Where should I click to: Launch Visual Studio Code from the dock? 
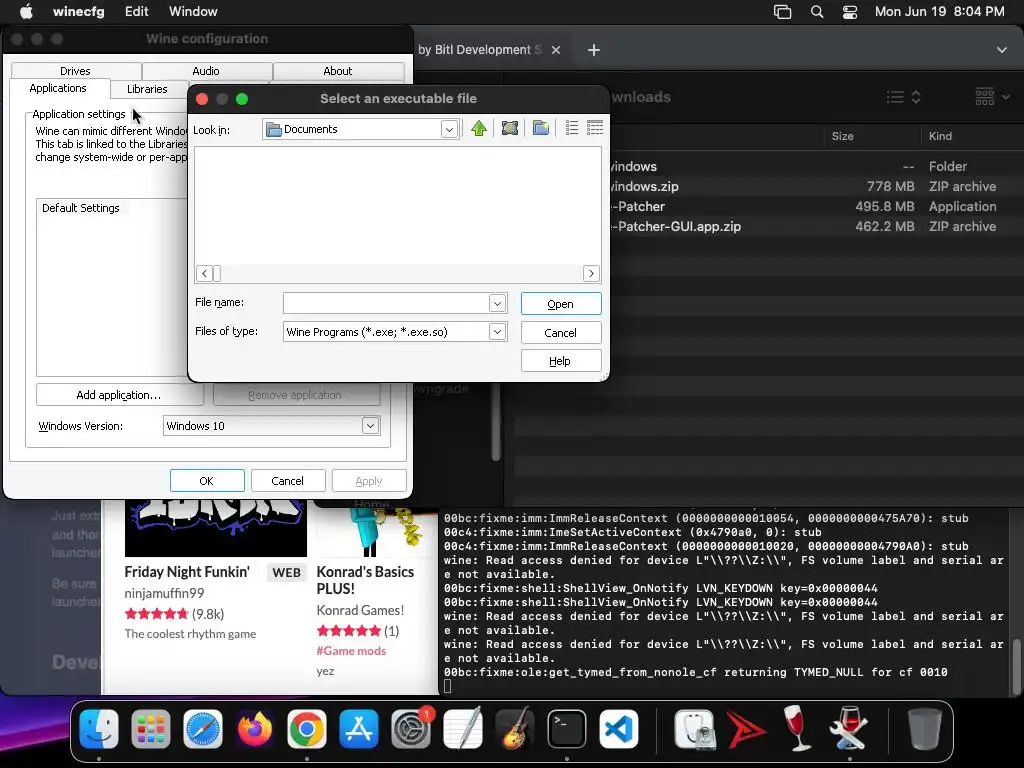coord(618,729)
